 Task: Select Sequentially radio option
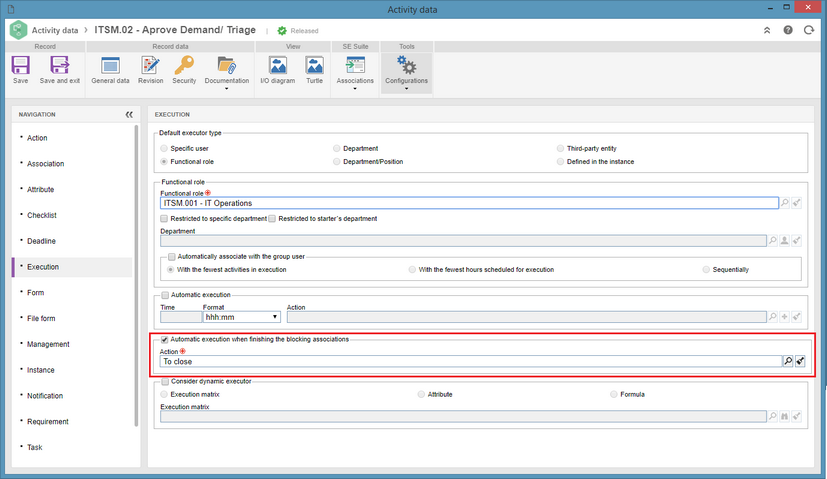coord(706,270)
